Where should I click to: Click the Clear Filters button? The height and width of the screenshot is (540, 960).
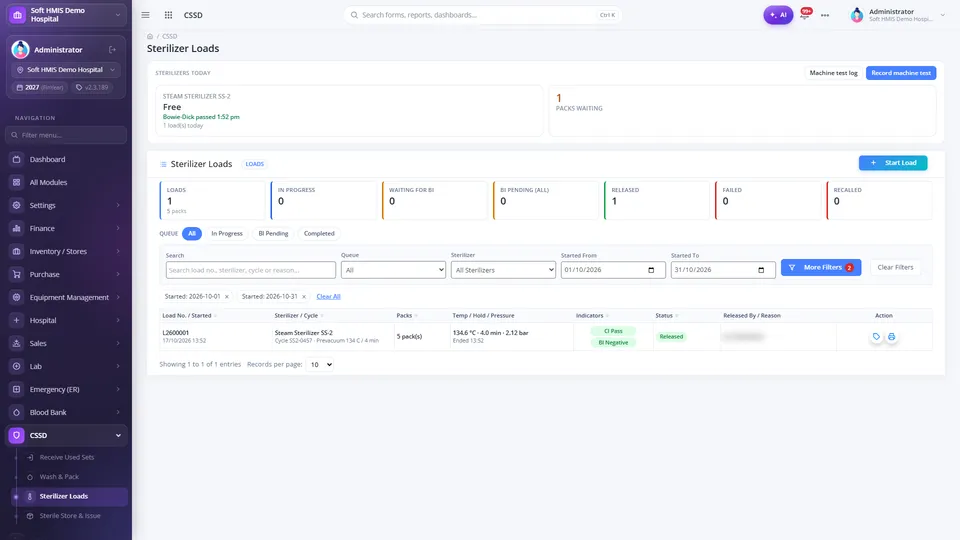click(x=895, y=268)
